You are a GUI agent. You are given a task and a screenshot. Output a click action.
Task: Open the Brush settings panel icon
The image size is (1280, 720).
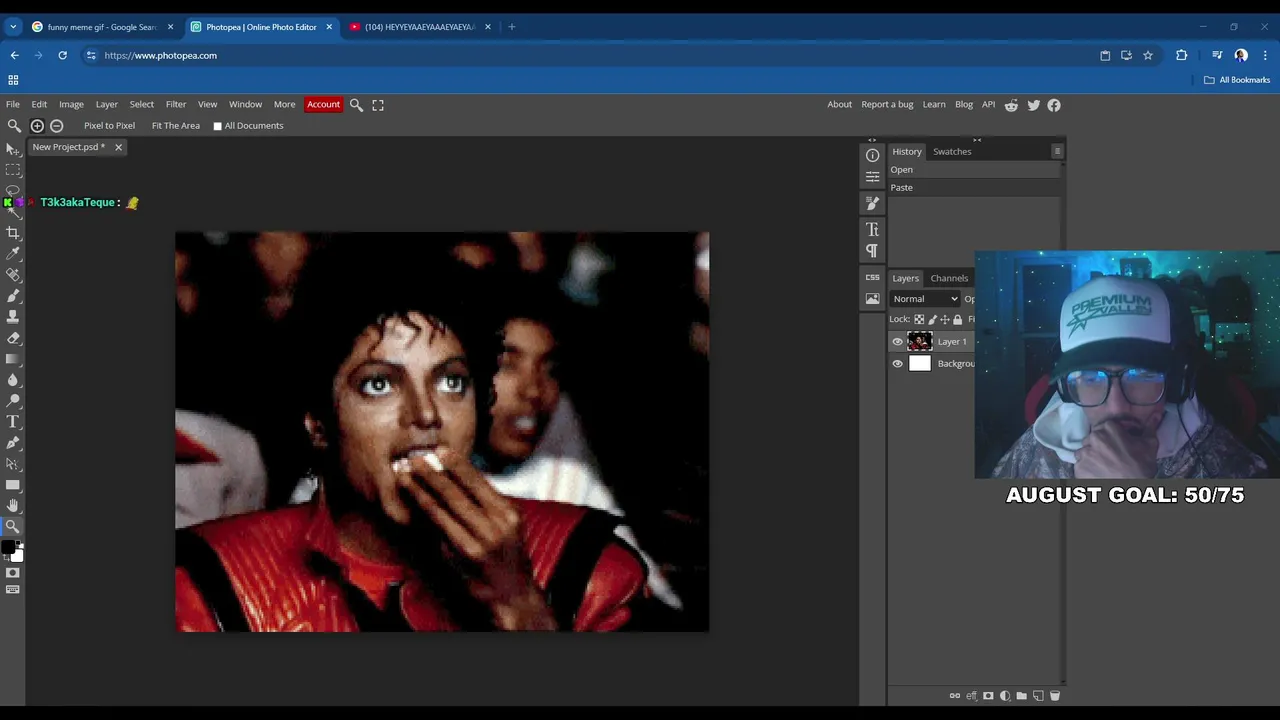point(872,203)
